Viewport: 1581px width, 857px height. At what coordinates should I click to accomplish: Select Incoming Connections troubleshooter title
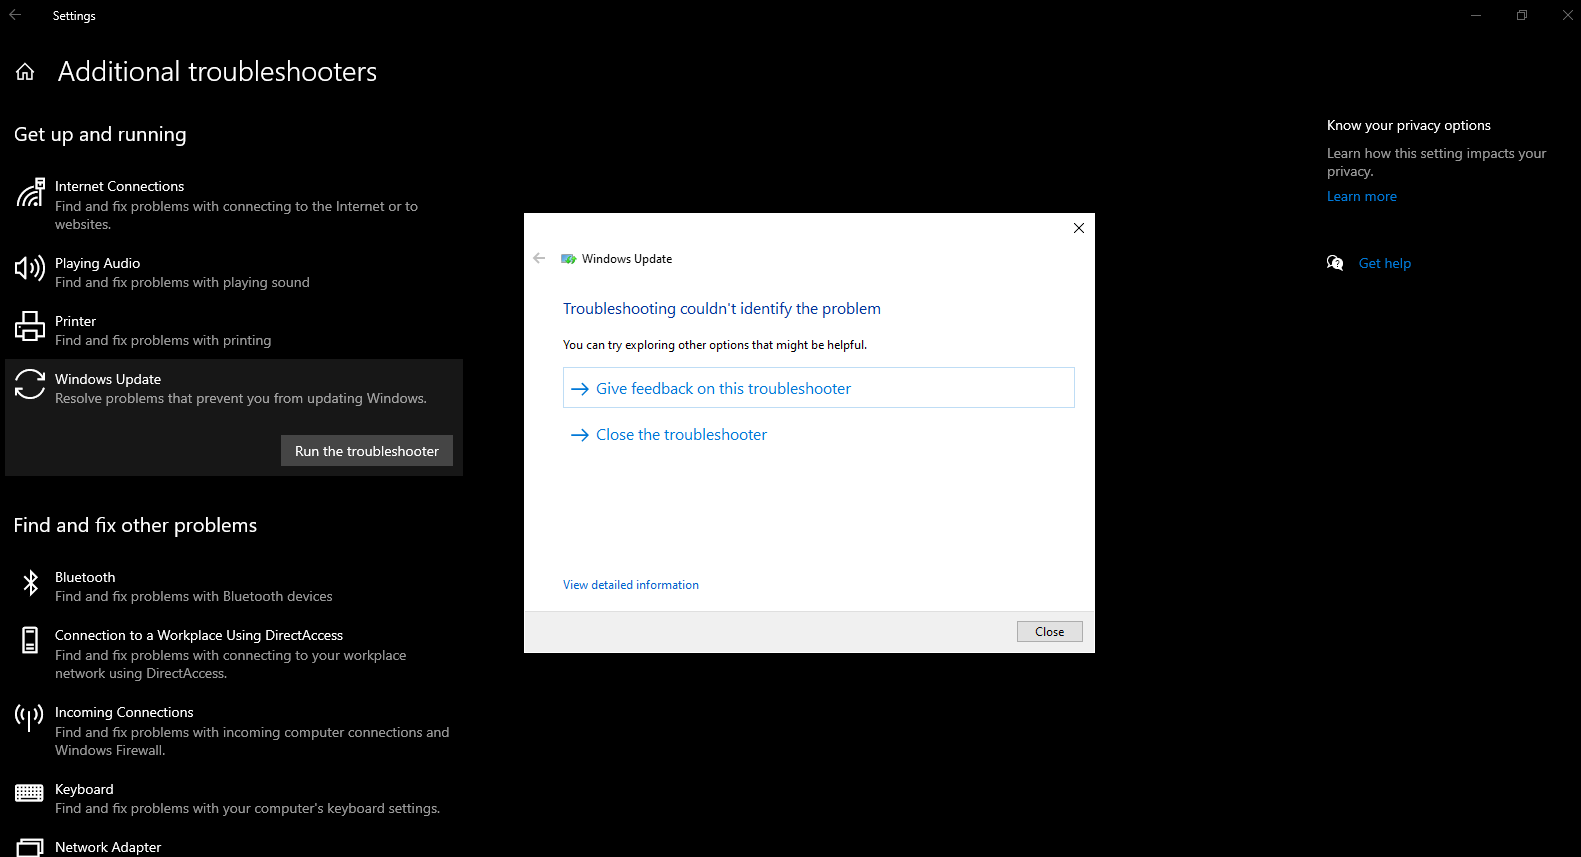(x=124, y=713)
